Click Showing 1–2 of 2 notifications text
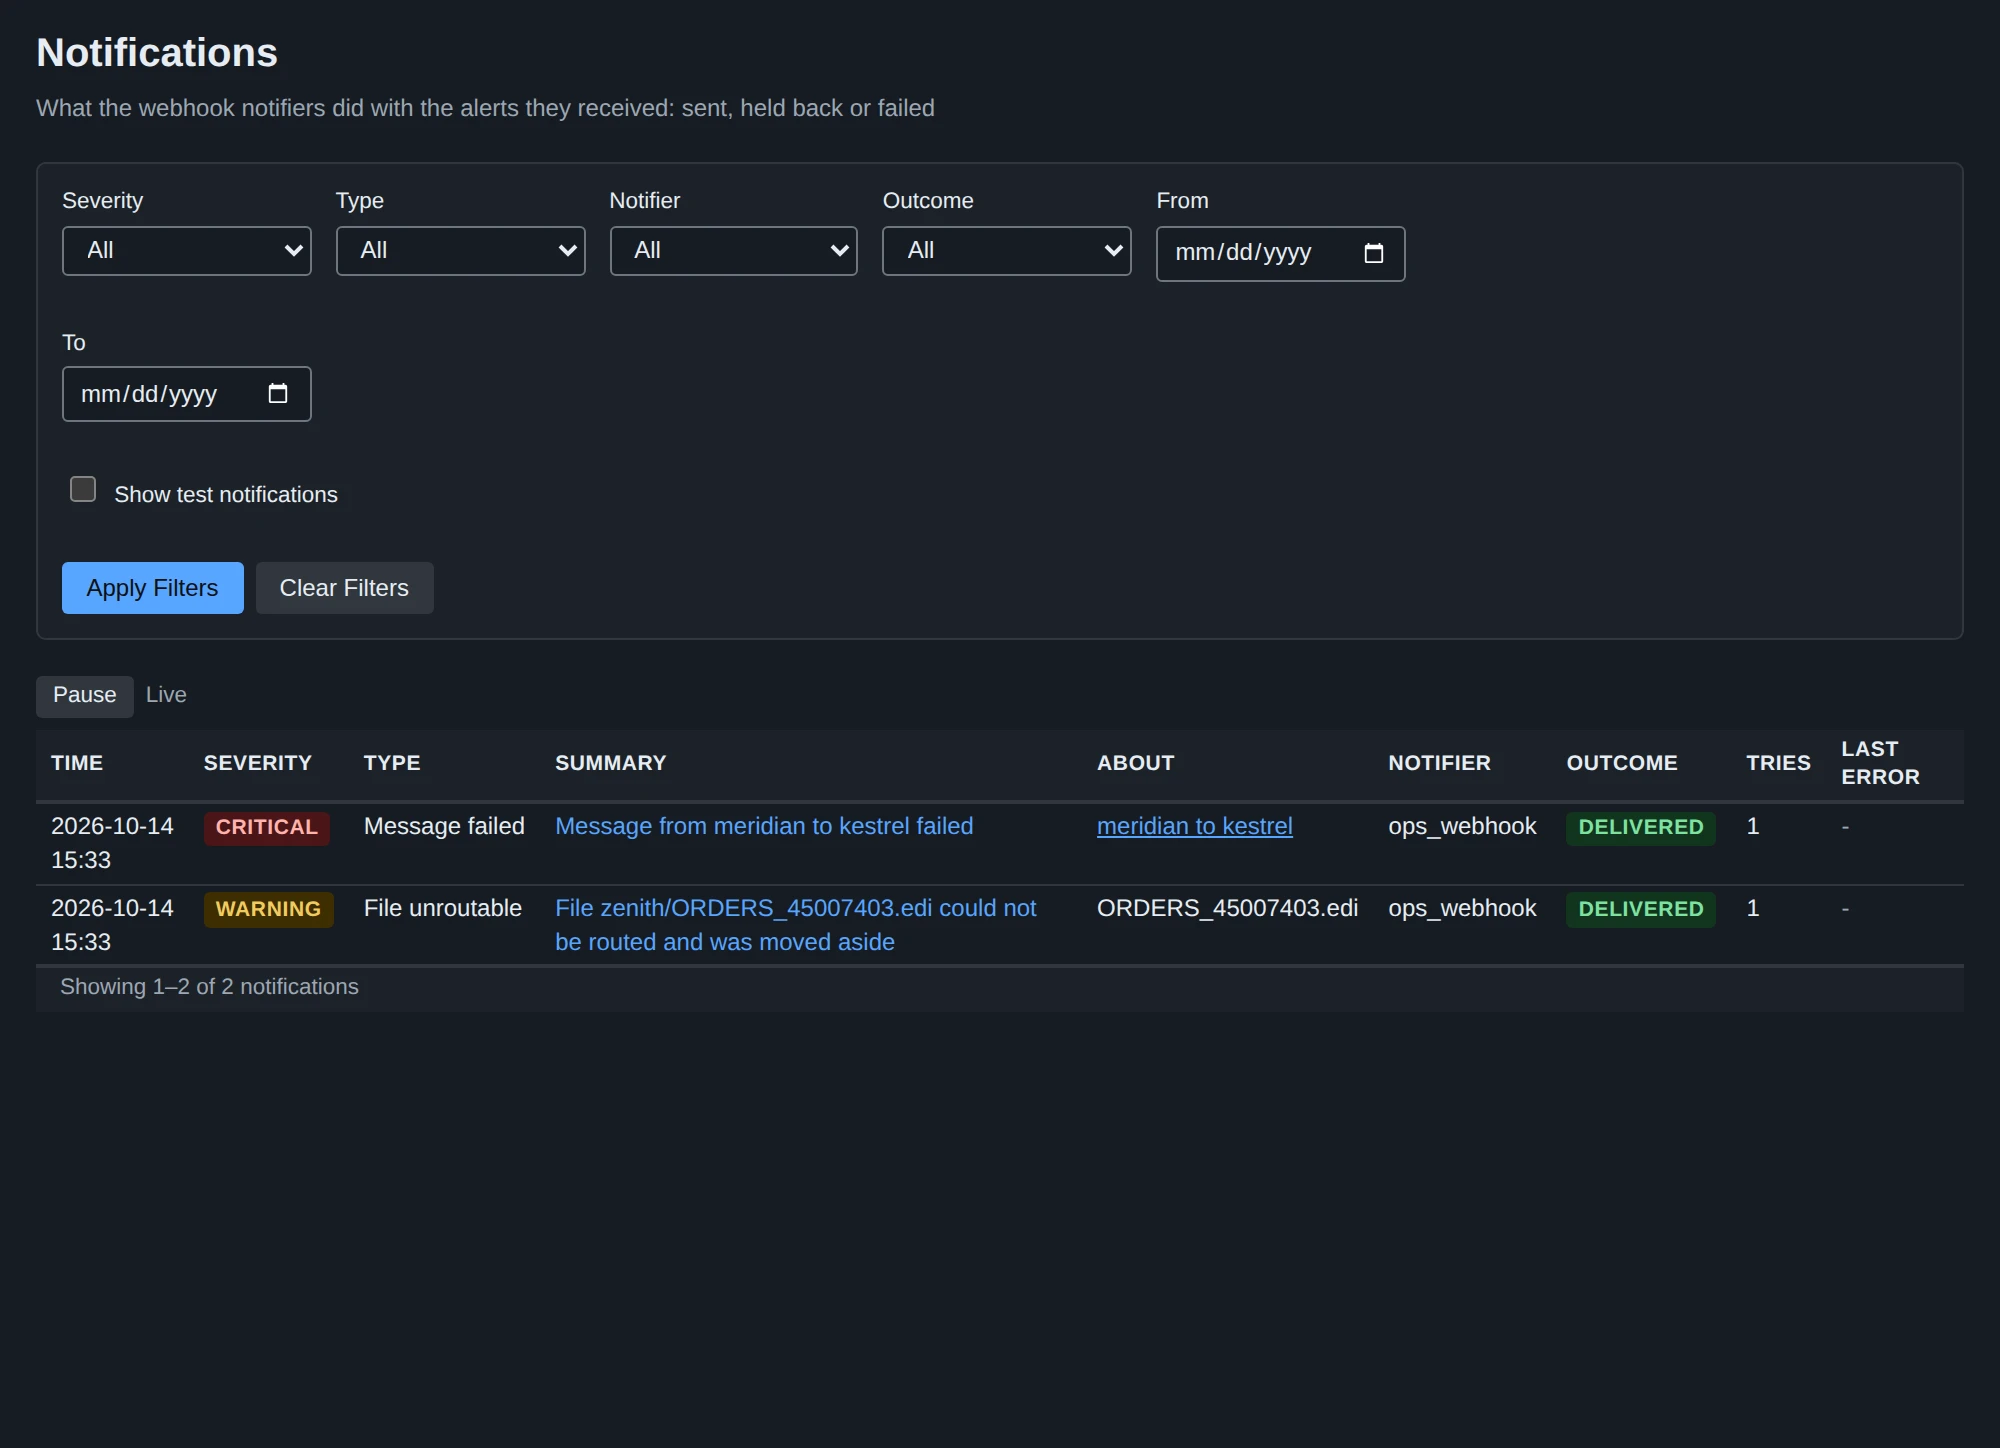2000x1448 pixels. click(209, 987)
